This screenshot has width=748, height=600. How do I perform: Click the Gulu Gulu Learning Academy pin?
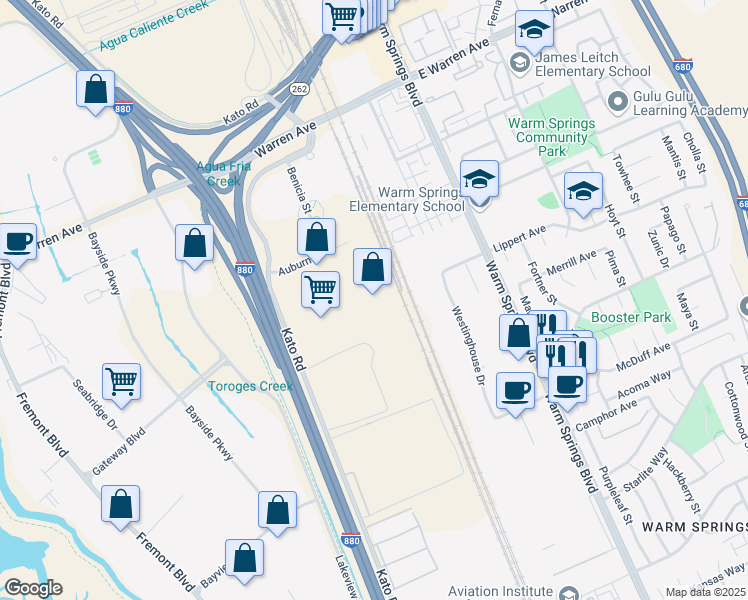click(618, 103)
